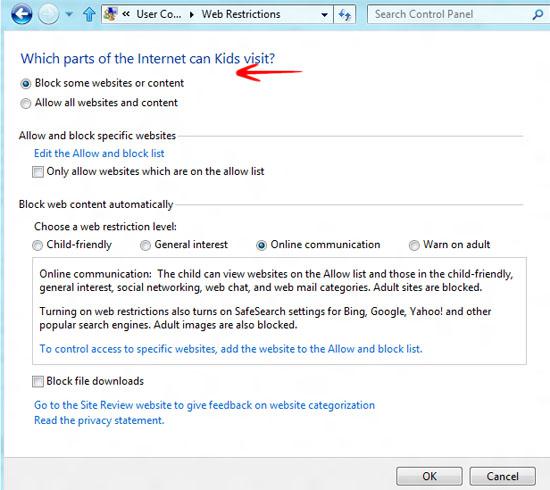550x490 pixels.
Task: Dismiss changes with Cancel button
Action: [x=502, y=476]
